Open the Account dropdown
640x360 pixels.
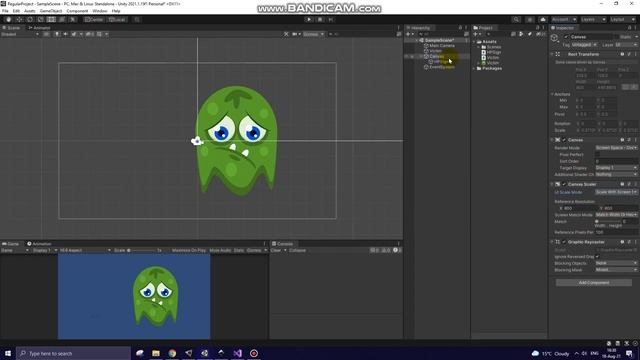click(x=564, y=20)
